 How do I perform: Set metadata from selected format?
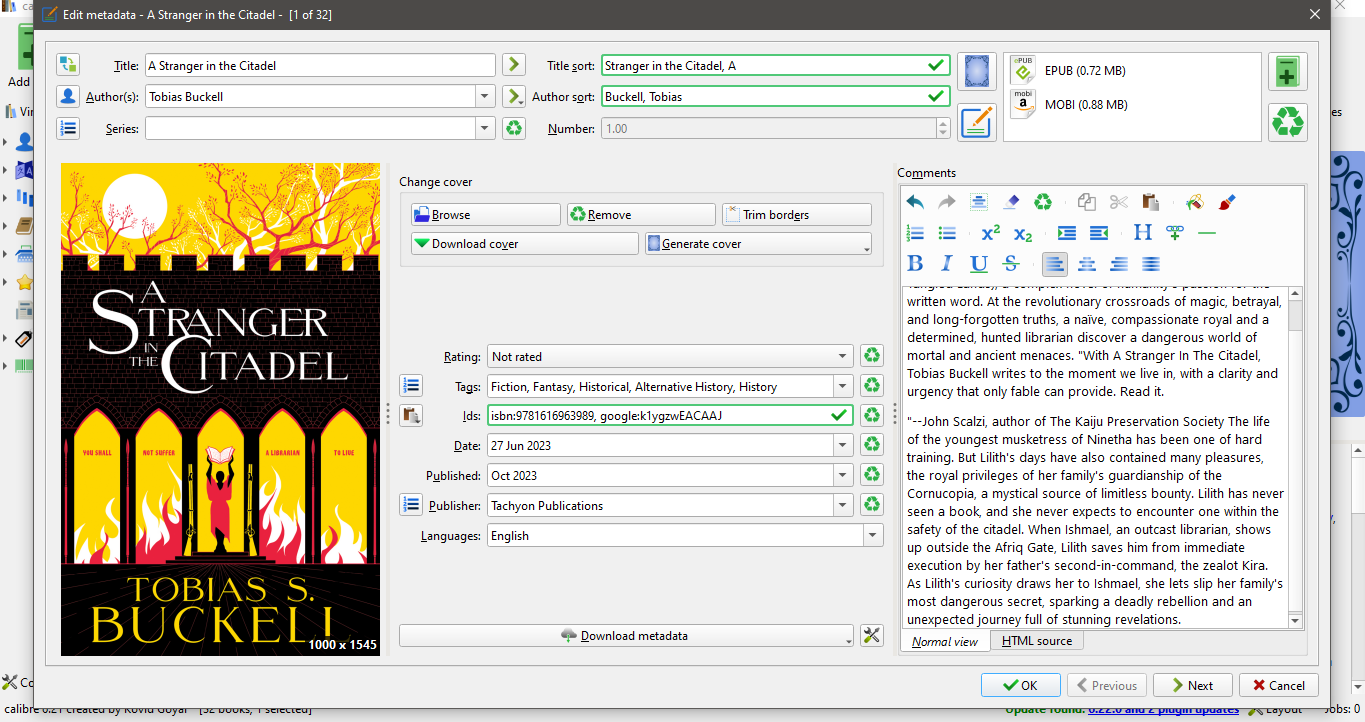[x=977, y=122]
